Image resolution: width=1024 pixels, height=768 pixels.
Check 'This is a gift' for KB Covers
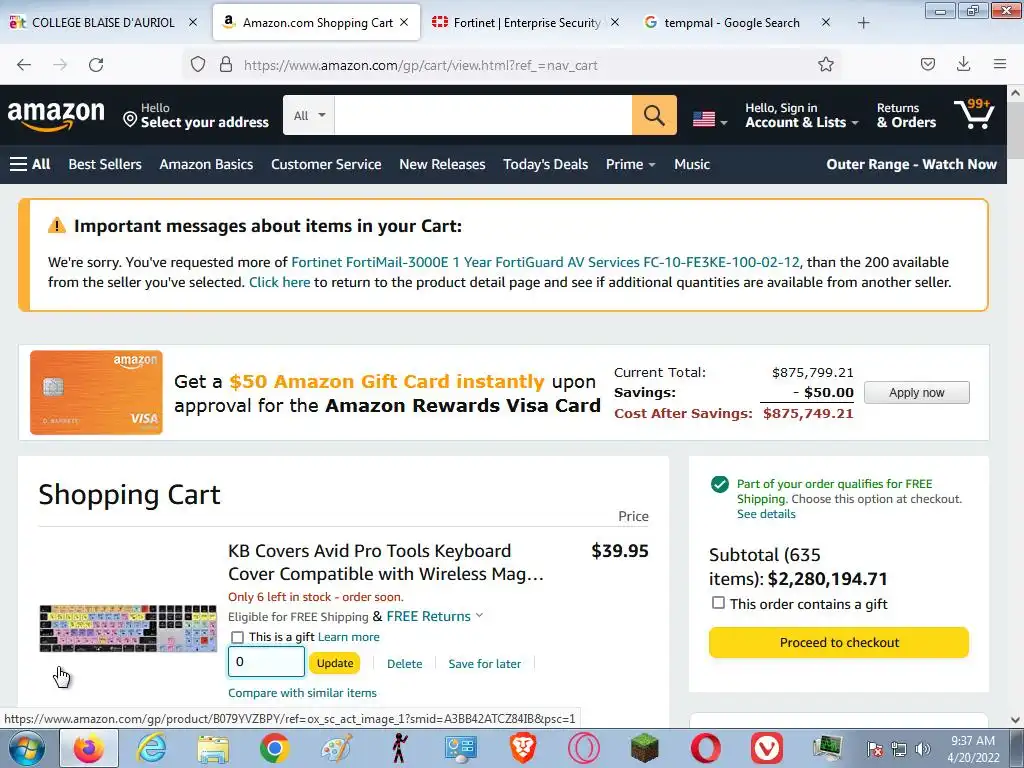click(238, 637)
